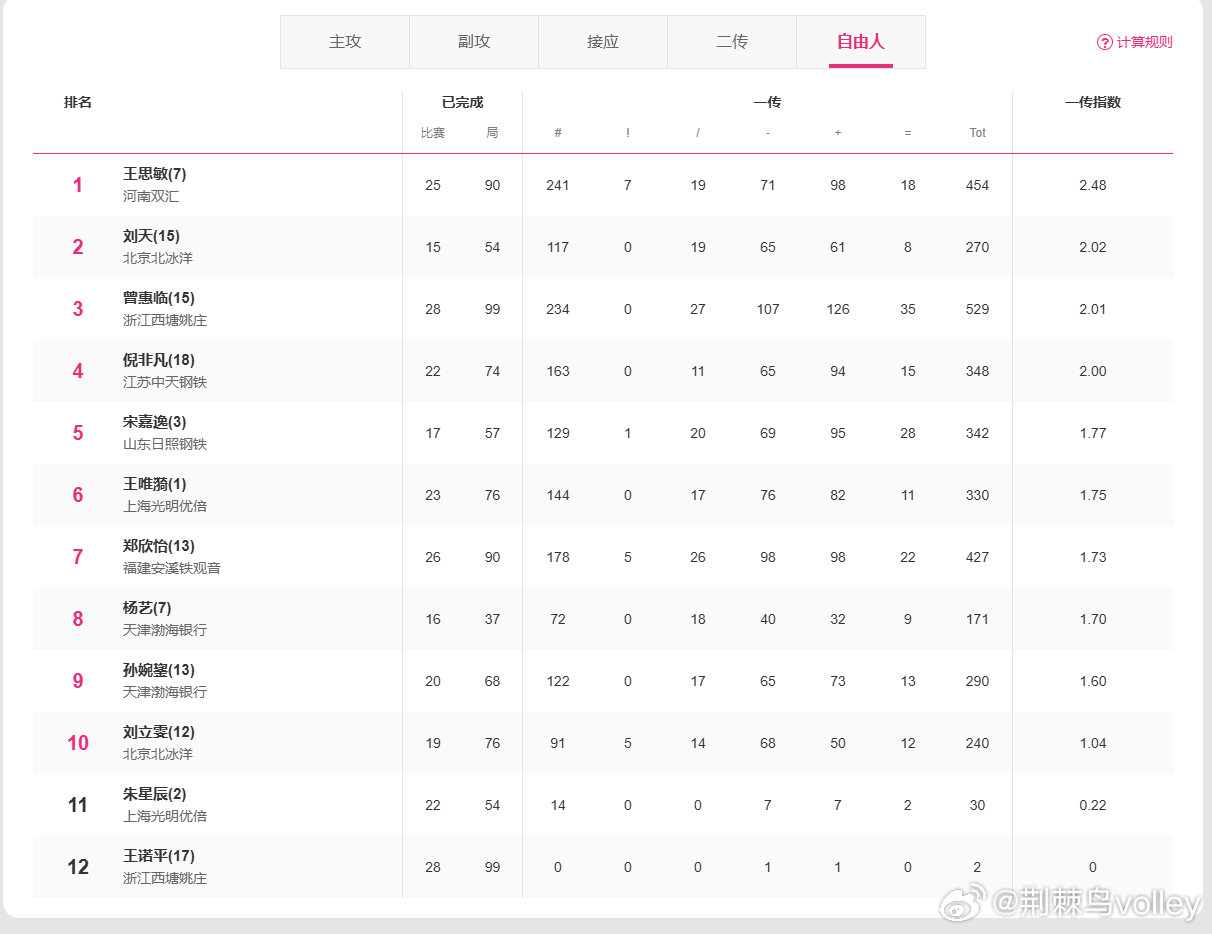Open player 倪非凡(18)
Screen dimensions: 1212x934
pyautogui.click(x=159, y=360)
